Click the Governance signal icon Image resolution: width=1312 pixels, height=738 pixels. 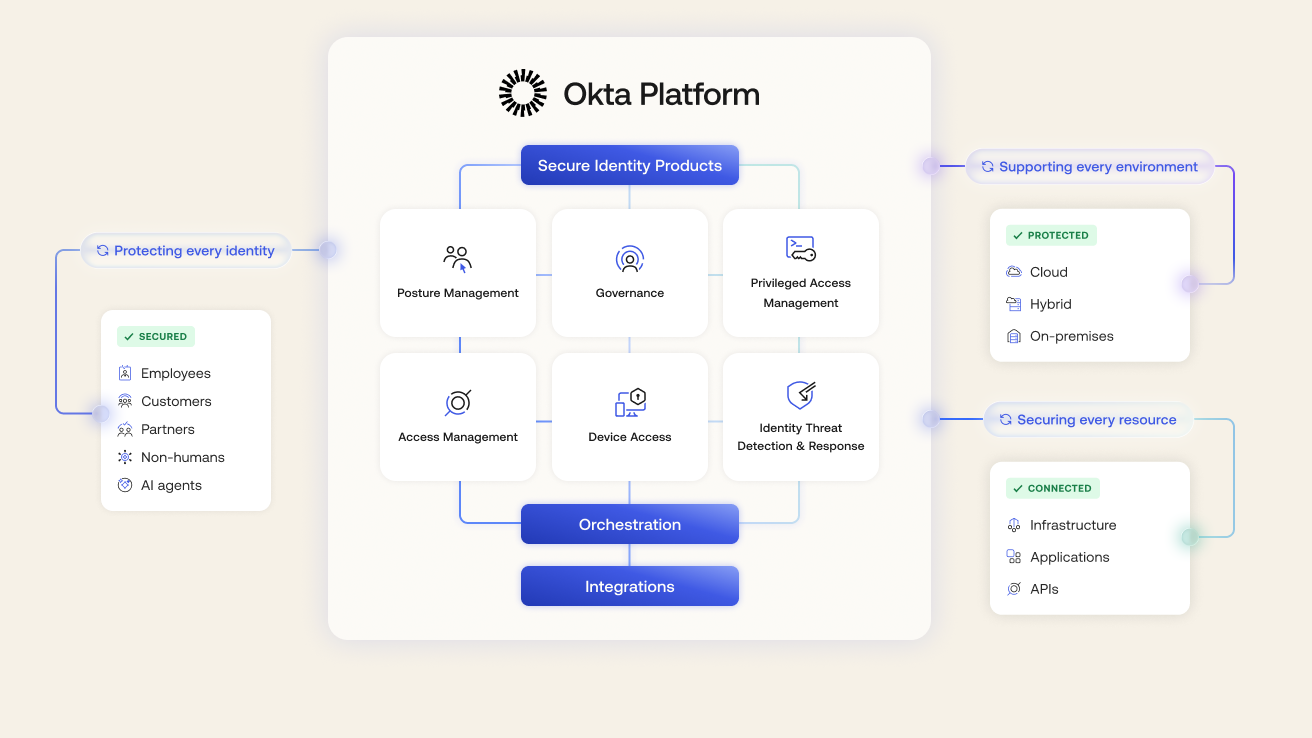(x=629, y=258)
